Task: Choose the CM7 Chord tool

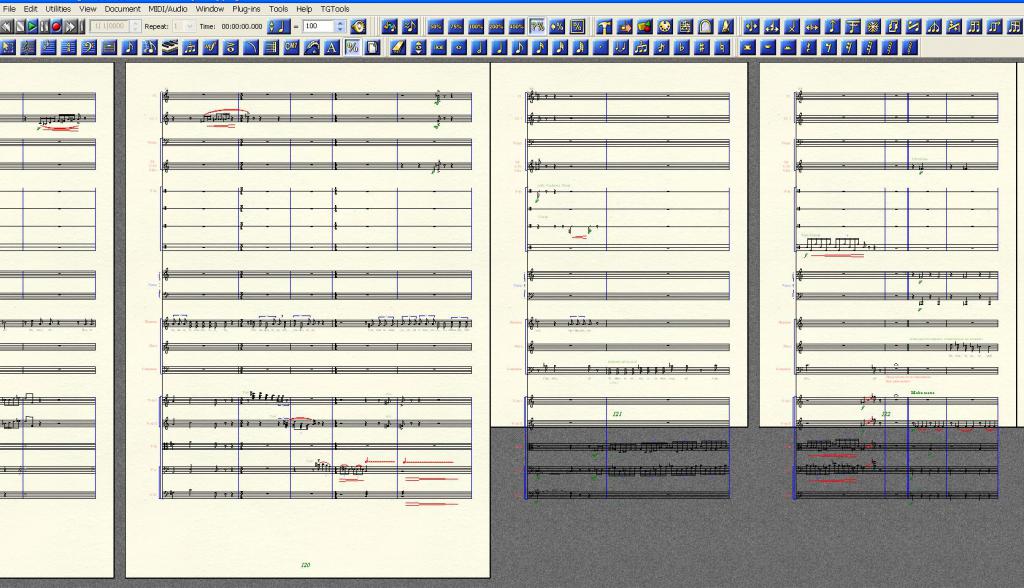Action: (292, 47)
